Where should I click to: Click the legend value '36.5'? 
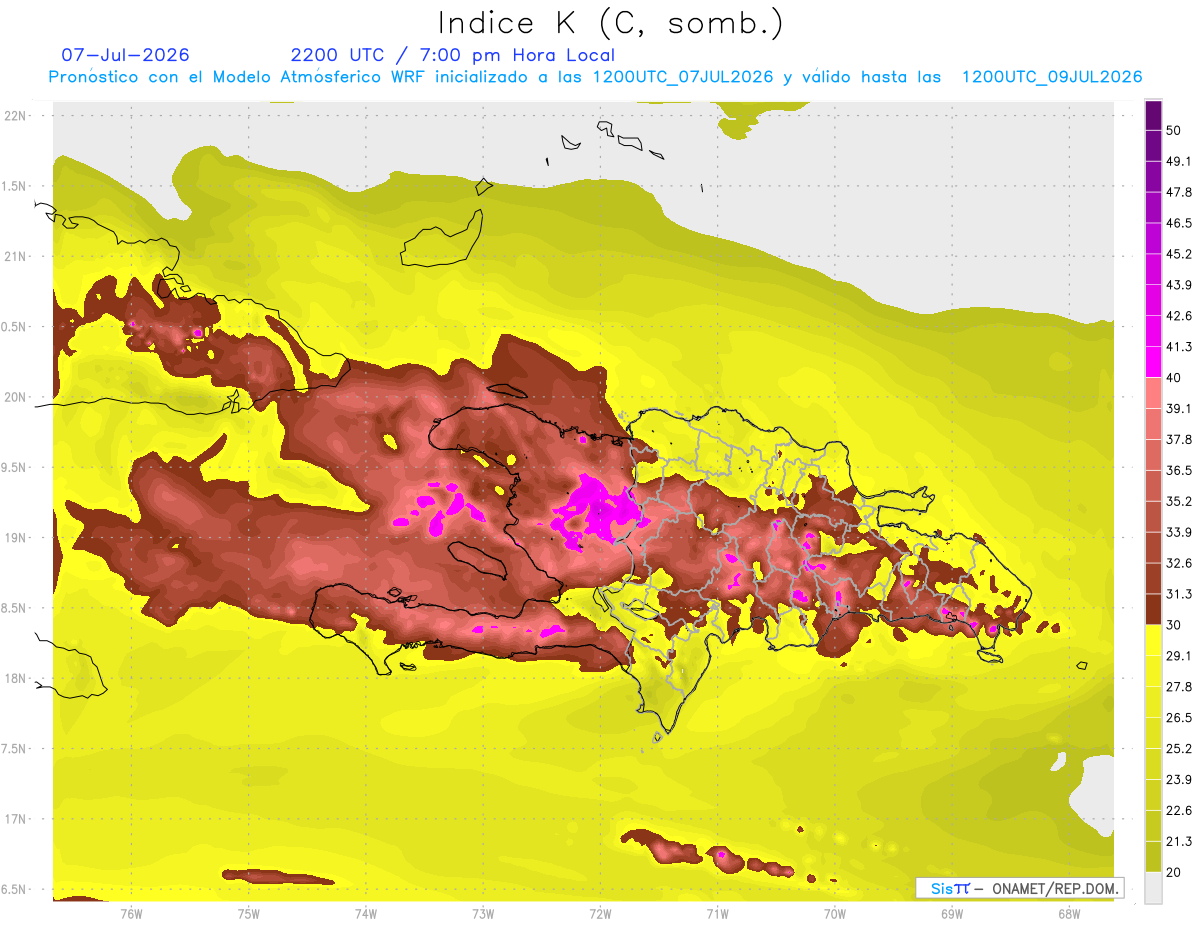[x=1179, y=470]
